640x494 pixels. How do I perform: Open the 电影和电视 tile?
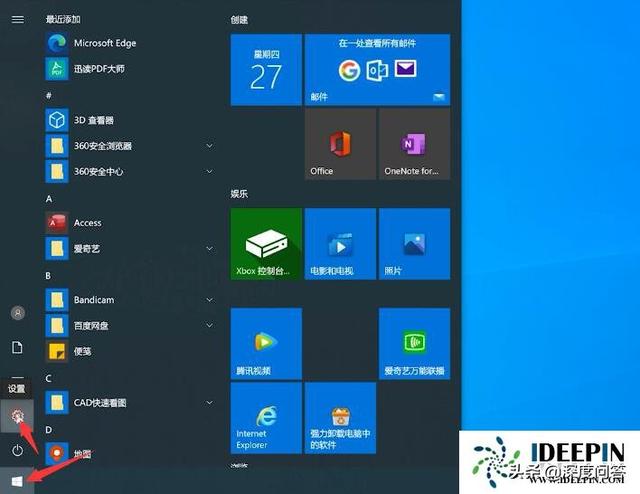click(340, 244)
